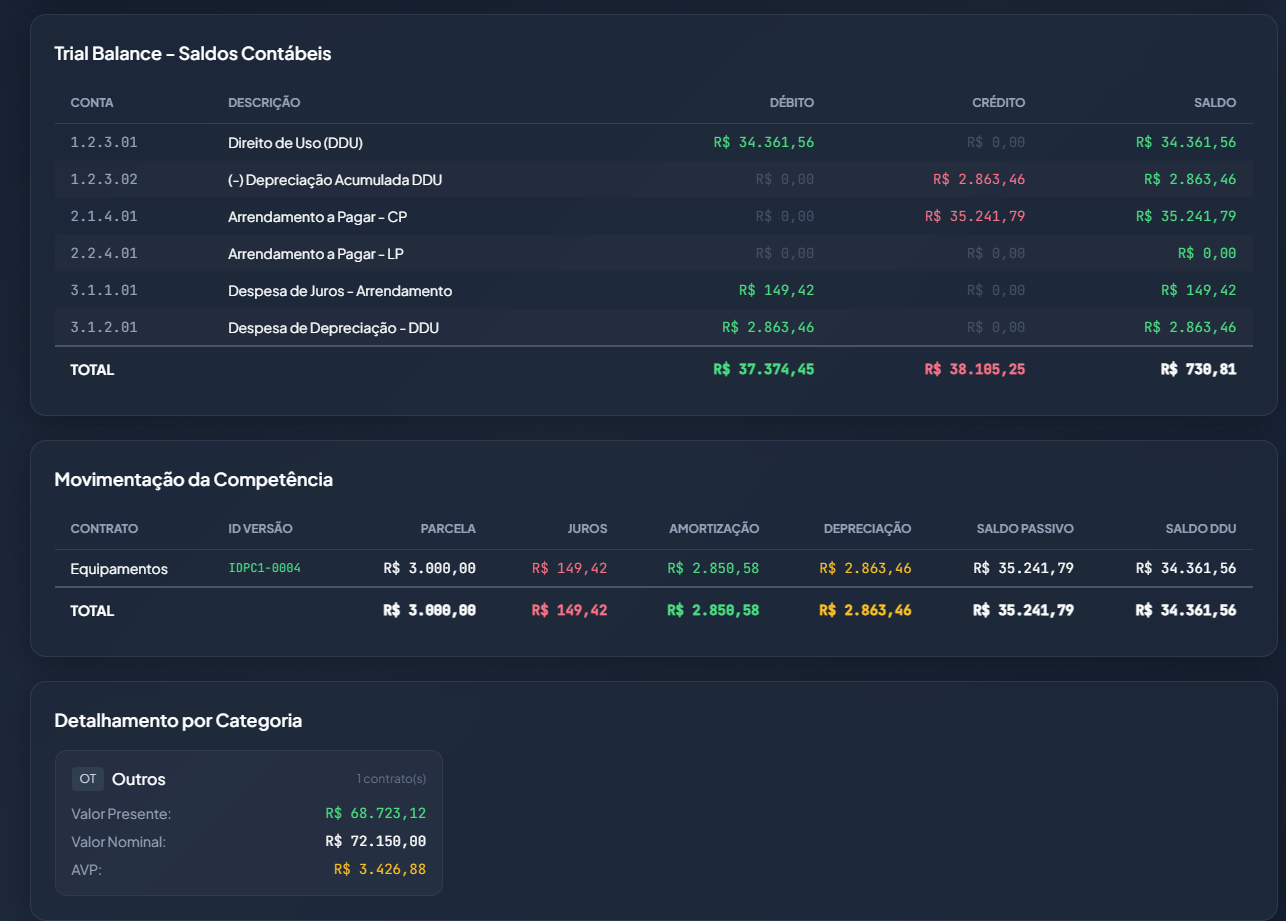Screen dimensions: 1286x921
Task: Click the total credit value R$ 38.105,25
Action: (975, 369)
